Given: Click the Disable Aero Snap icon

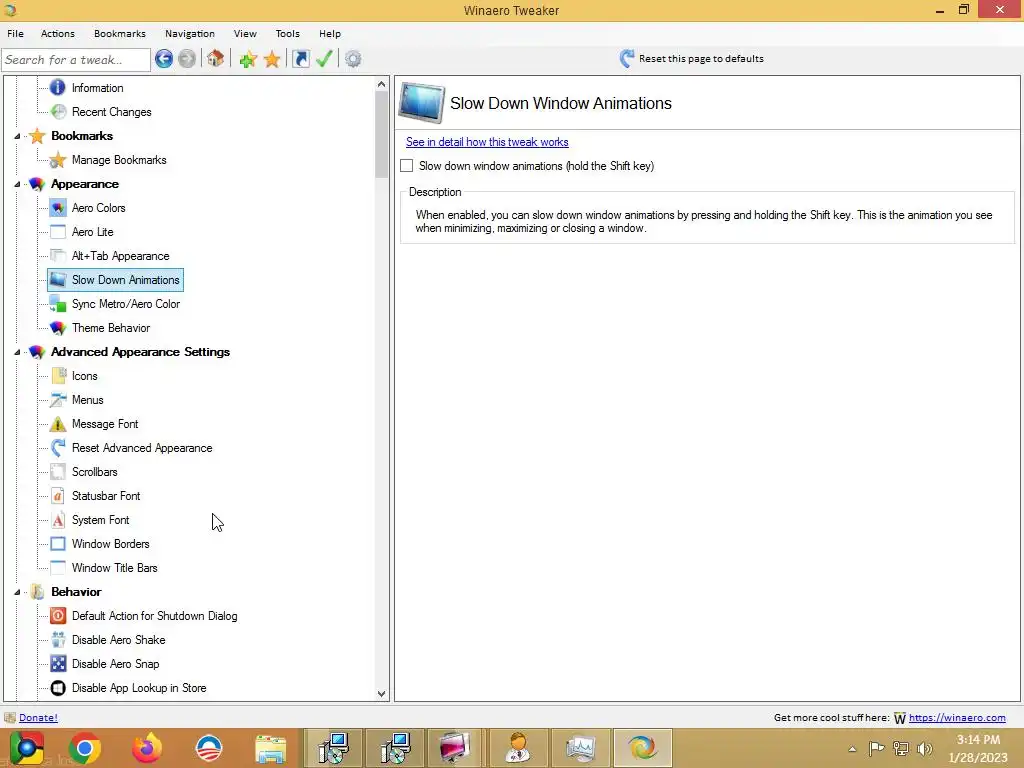Looking at the screenshot, I should (x=58, y=664).
